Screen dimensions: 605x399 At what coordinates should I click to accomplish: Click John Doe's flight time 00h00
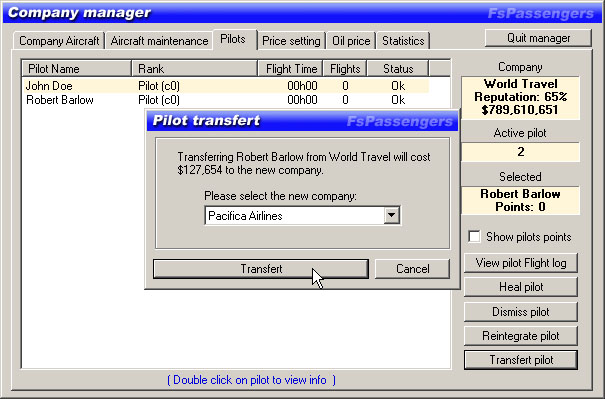click(302, 86)
